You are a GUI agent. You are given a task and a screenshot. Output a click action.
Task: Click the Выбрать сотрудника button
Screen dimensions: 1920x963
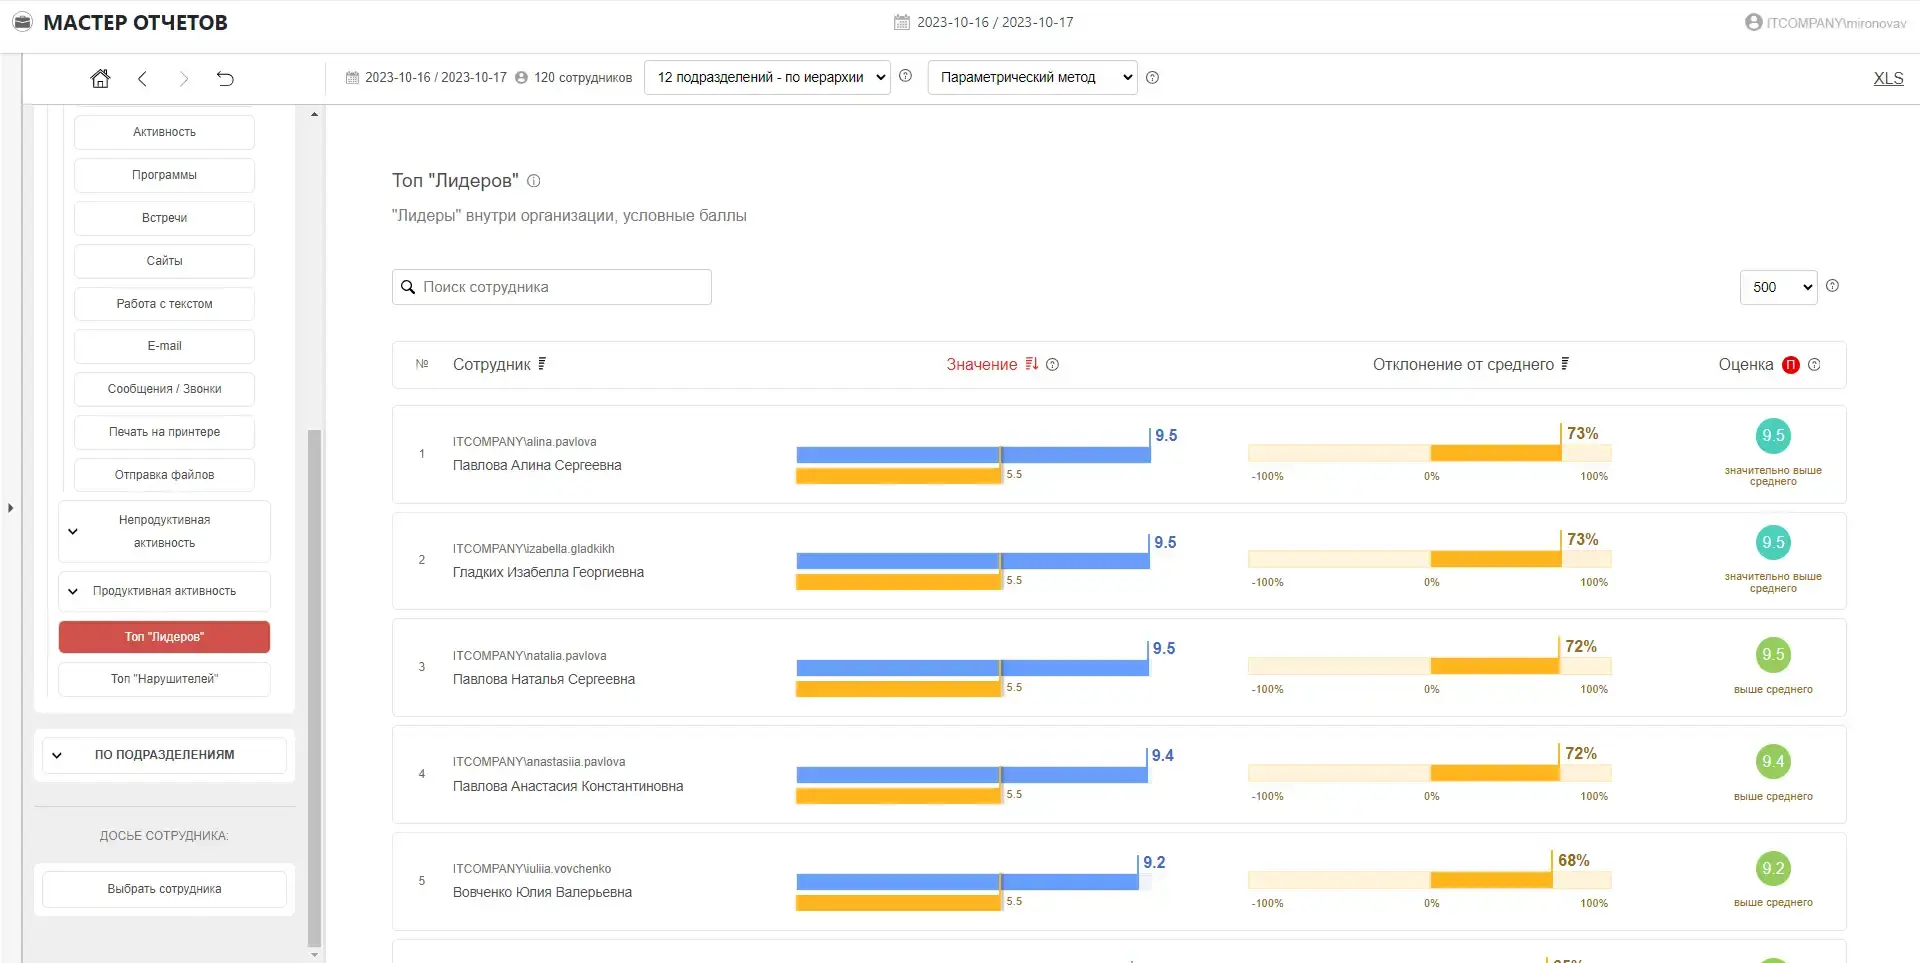(164, 889)
